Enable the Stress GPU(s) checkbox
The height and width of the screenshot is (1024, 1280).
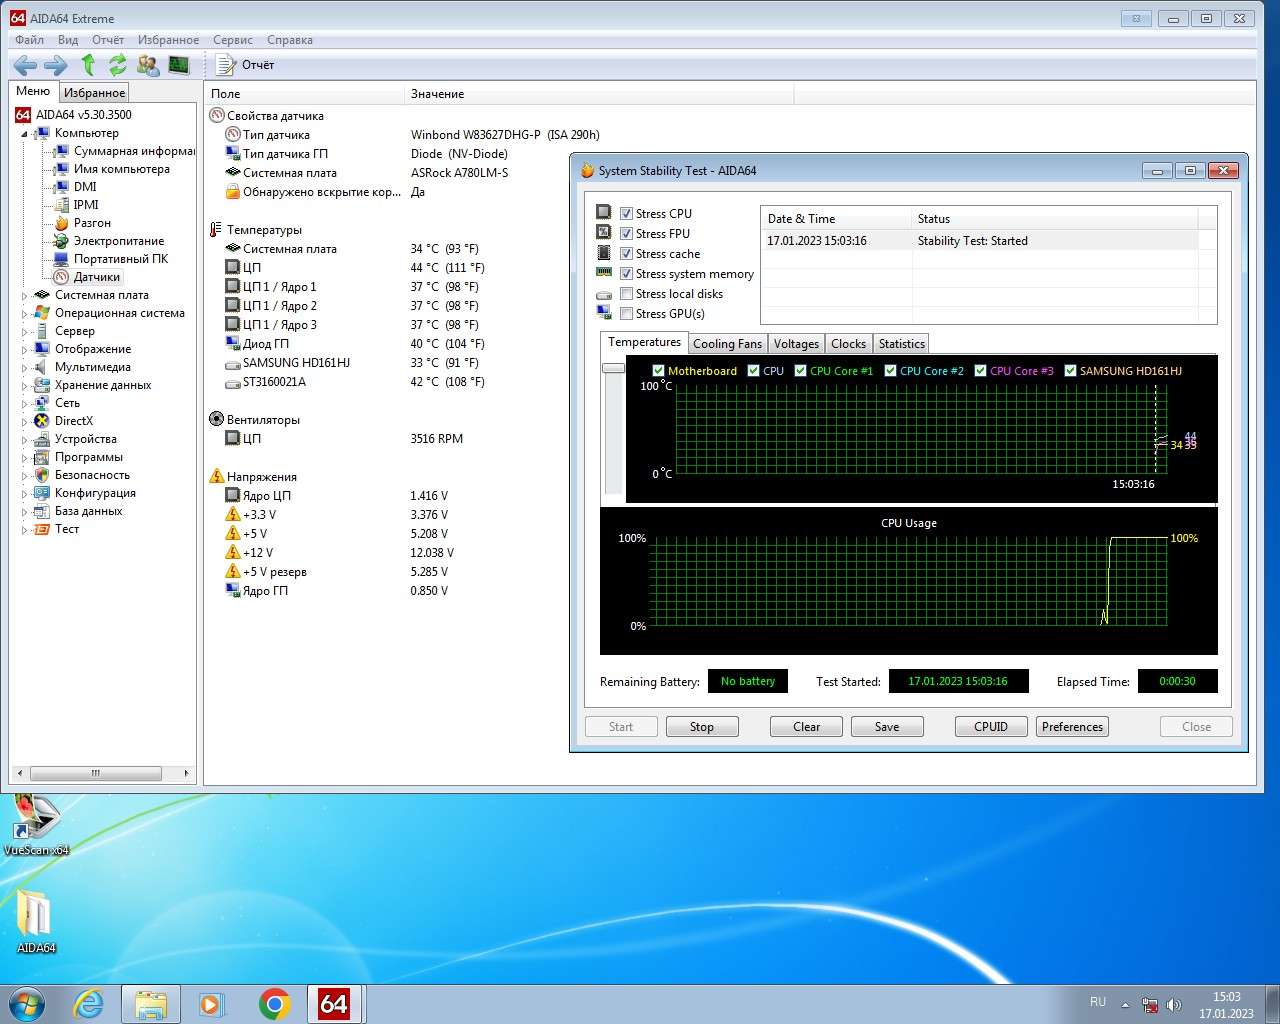tap(626, 314)
